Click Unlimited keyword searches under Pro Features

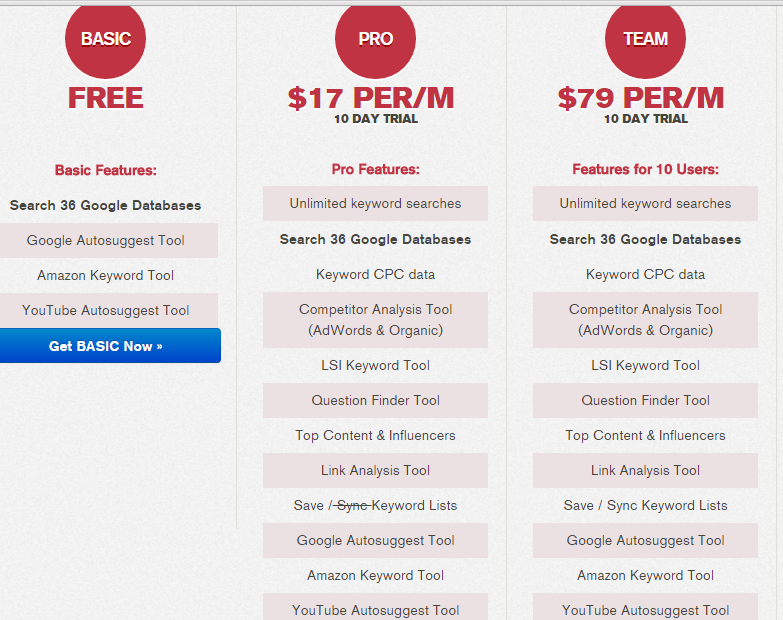(375, 203)
